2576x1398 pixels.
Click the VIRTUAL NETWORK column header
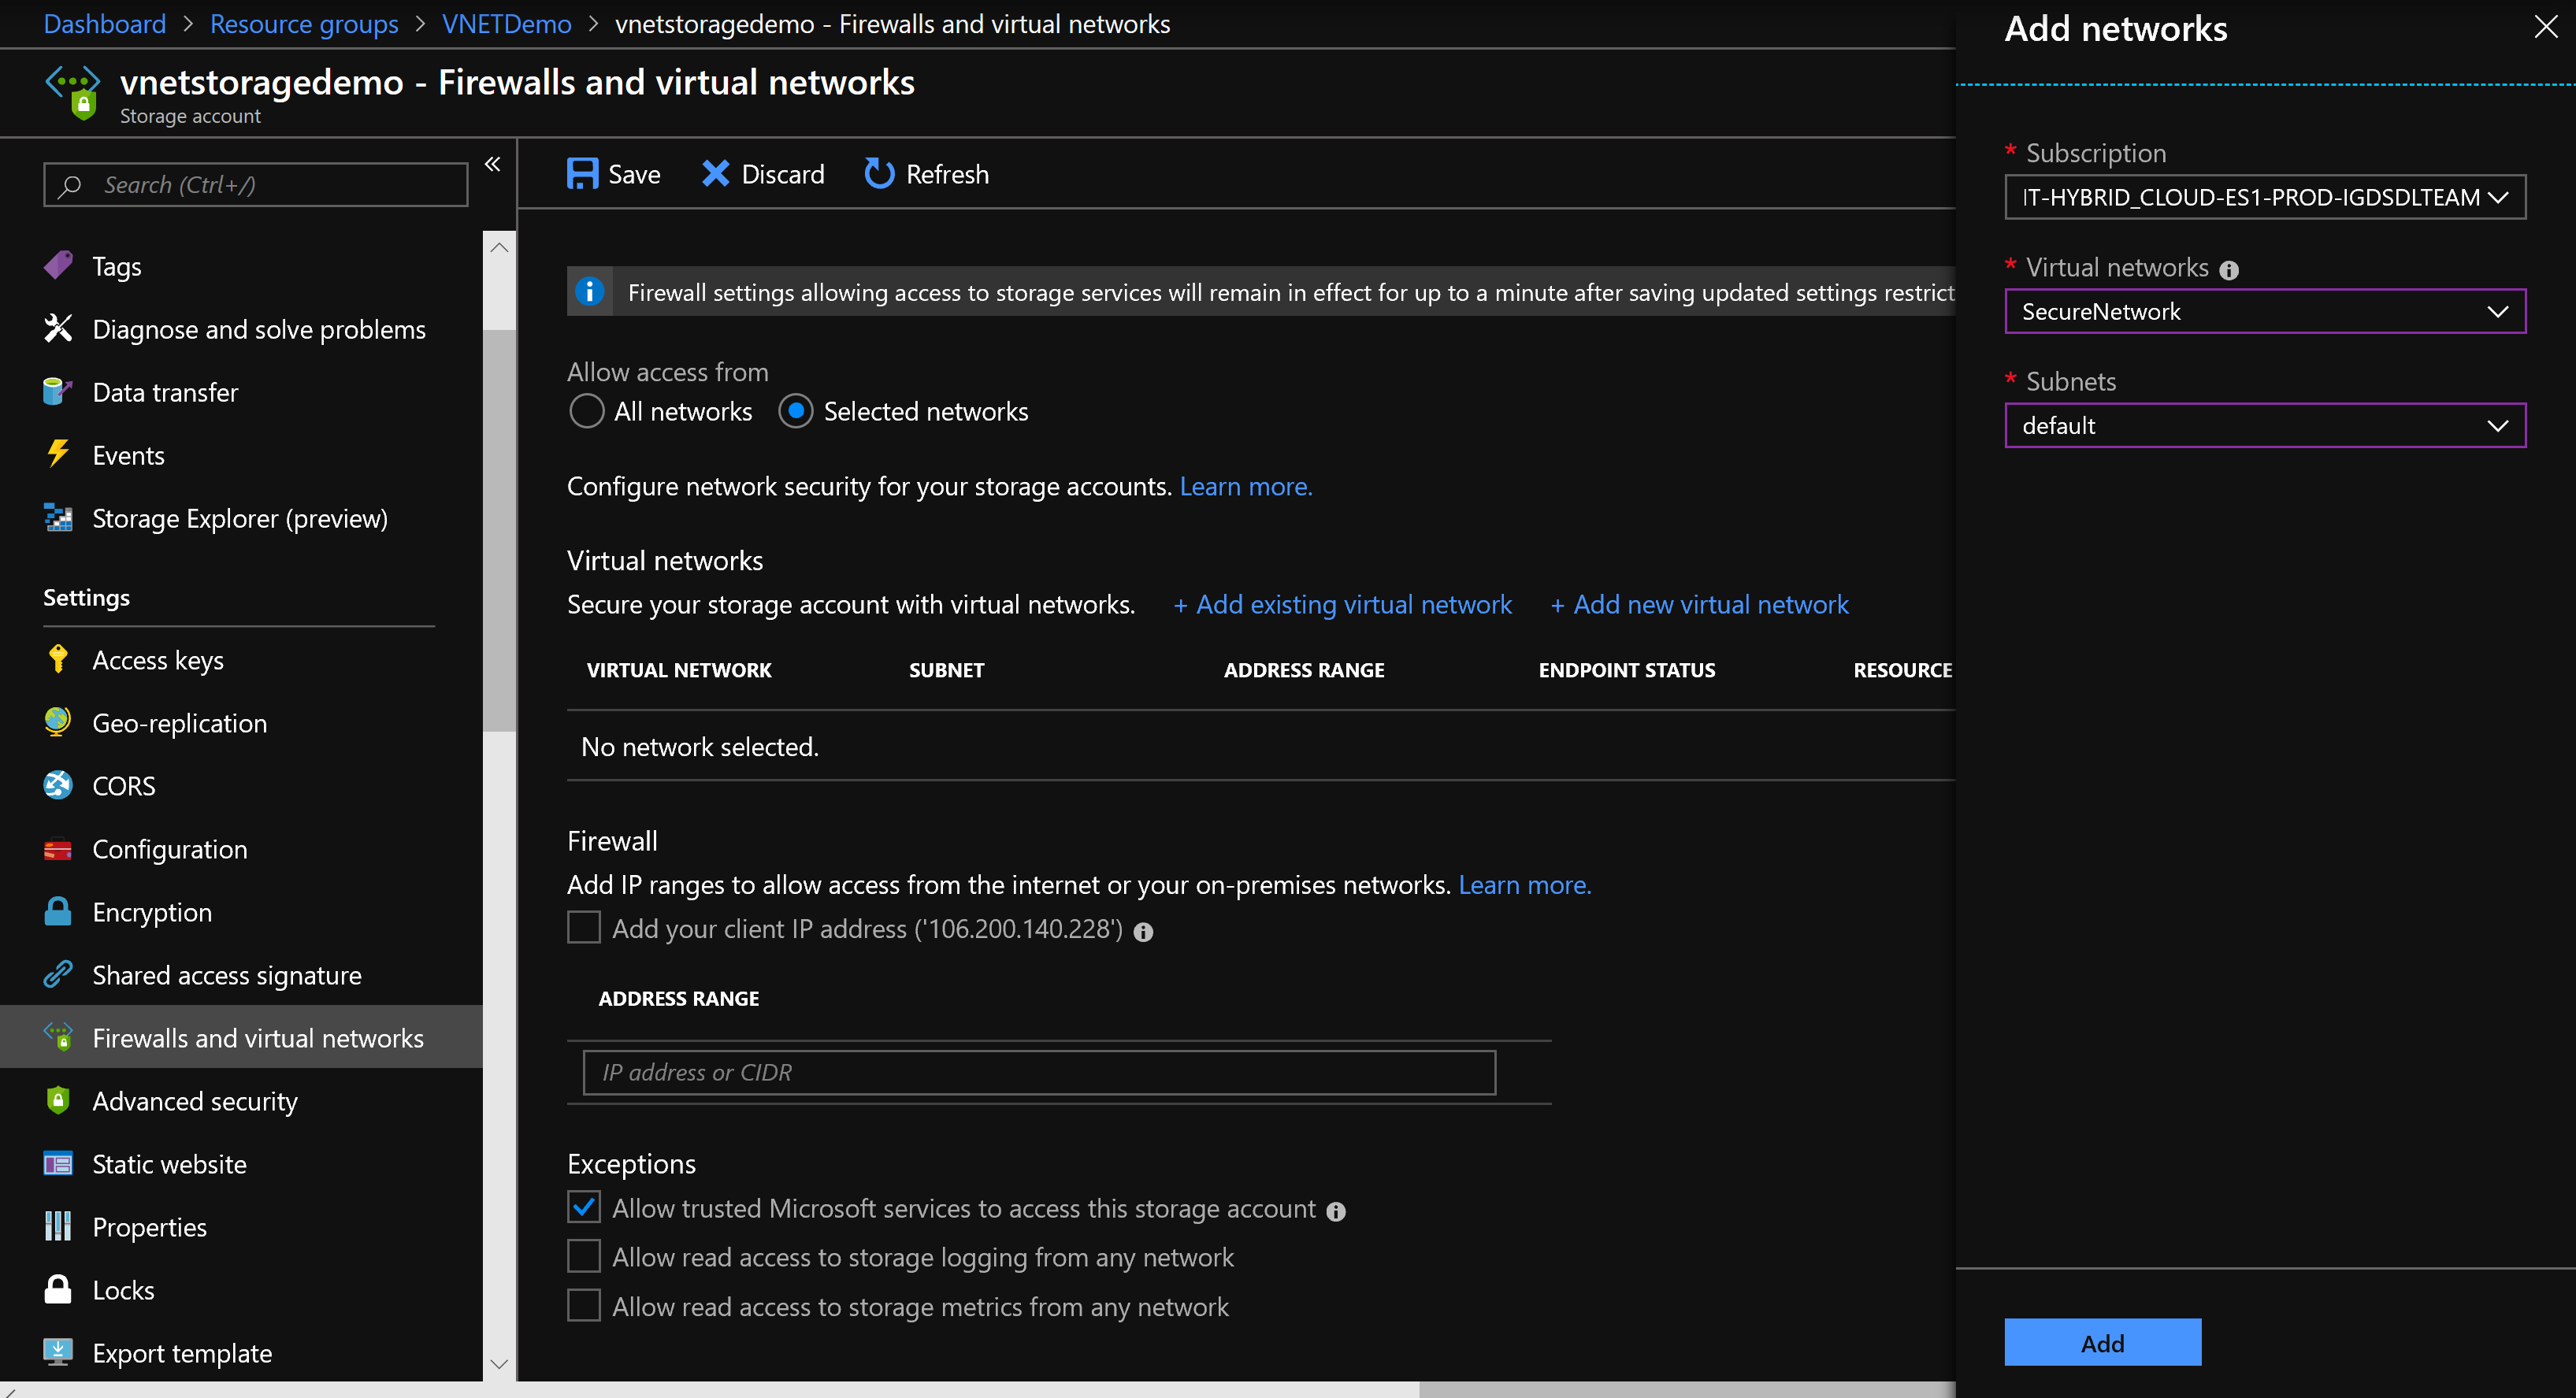[679, 670]
